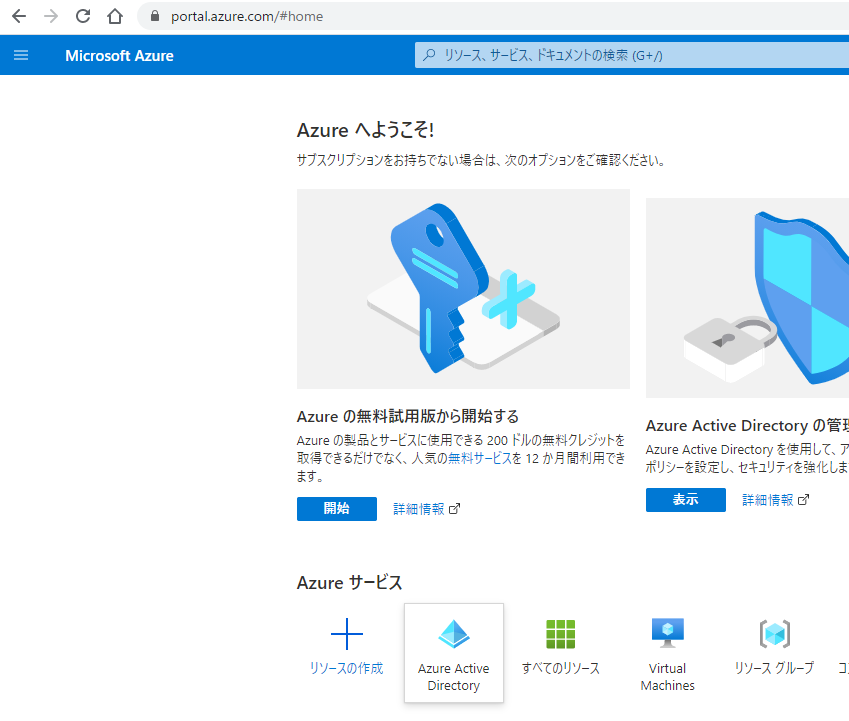Click the 開始 button to start free trial

[336, 509]
